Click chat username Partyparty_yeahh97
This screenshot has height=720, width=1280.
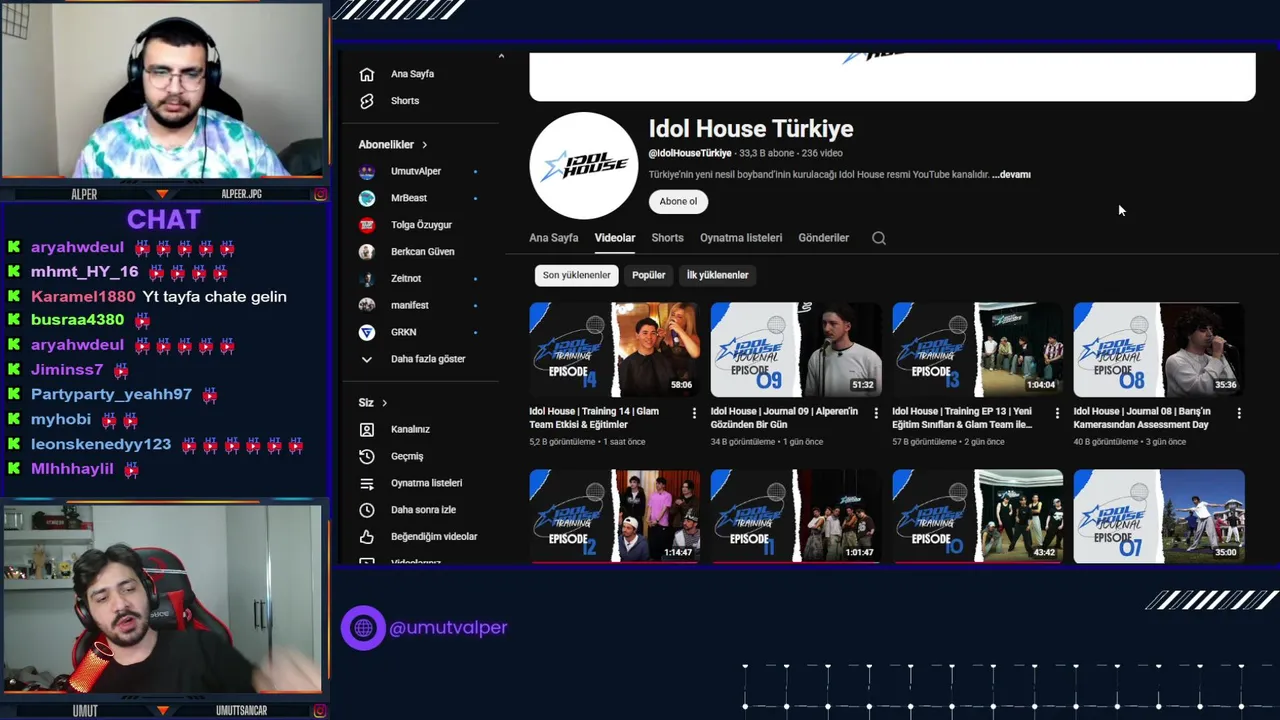[x=111, y=394]
